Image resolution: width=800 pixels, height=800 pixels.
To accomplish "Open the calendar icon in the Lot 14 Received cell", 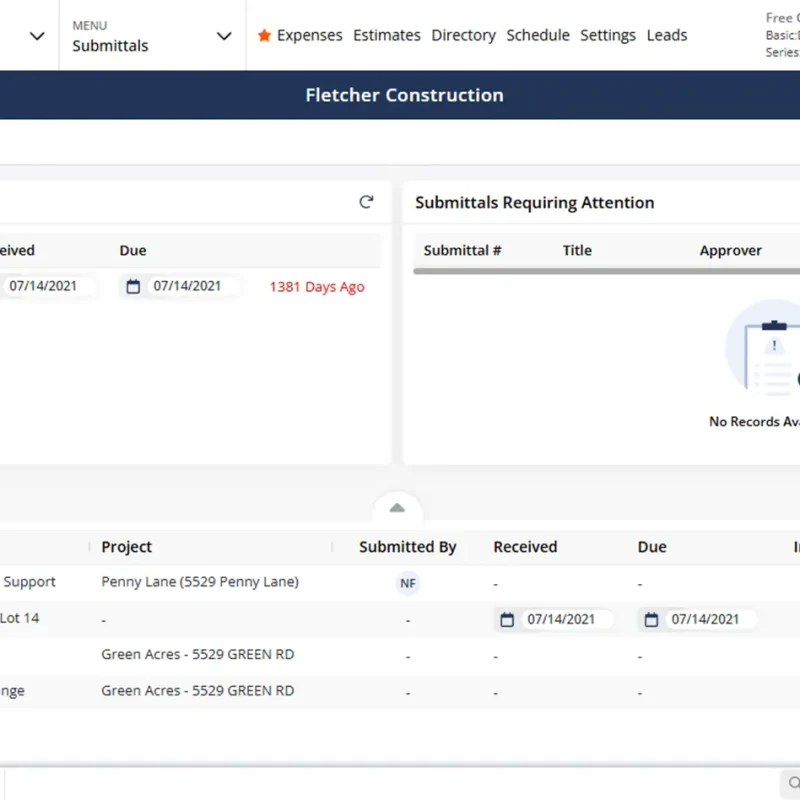I will pyautogui.click(x=507, y=619).
